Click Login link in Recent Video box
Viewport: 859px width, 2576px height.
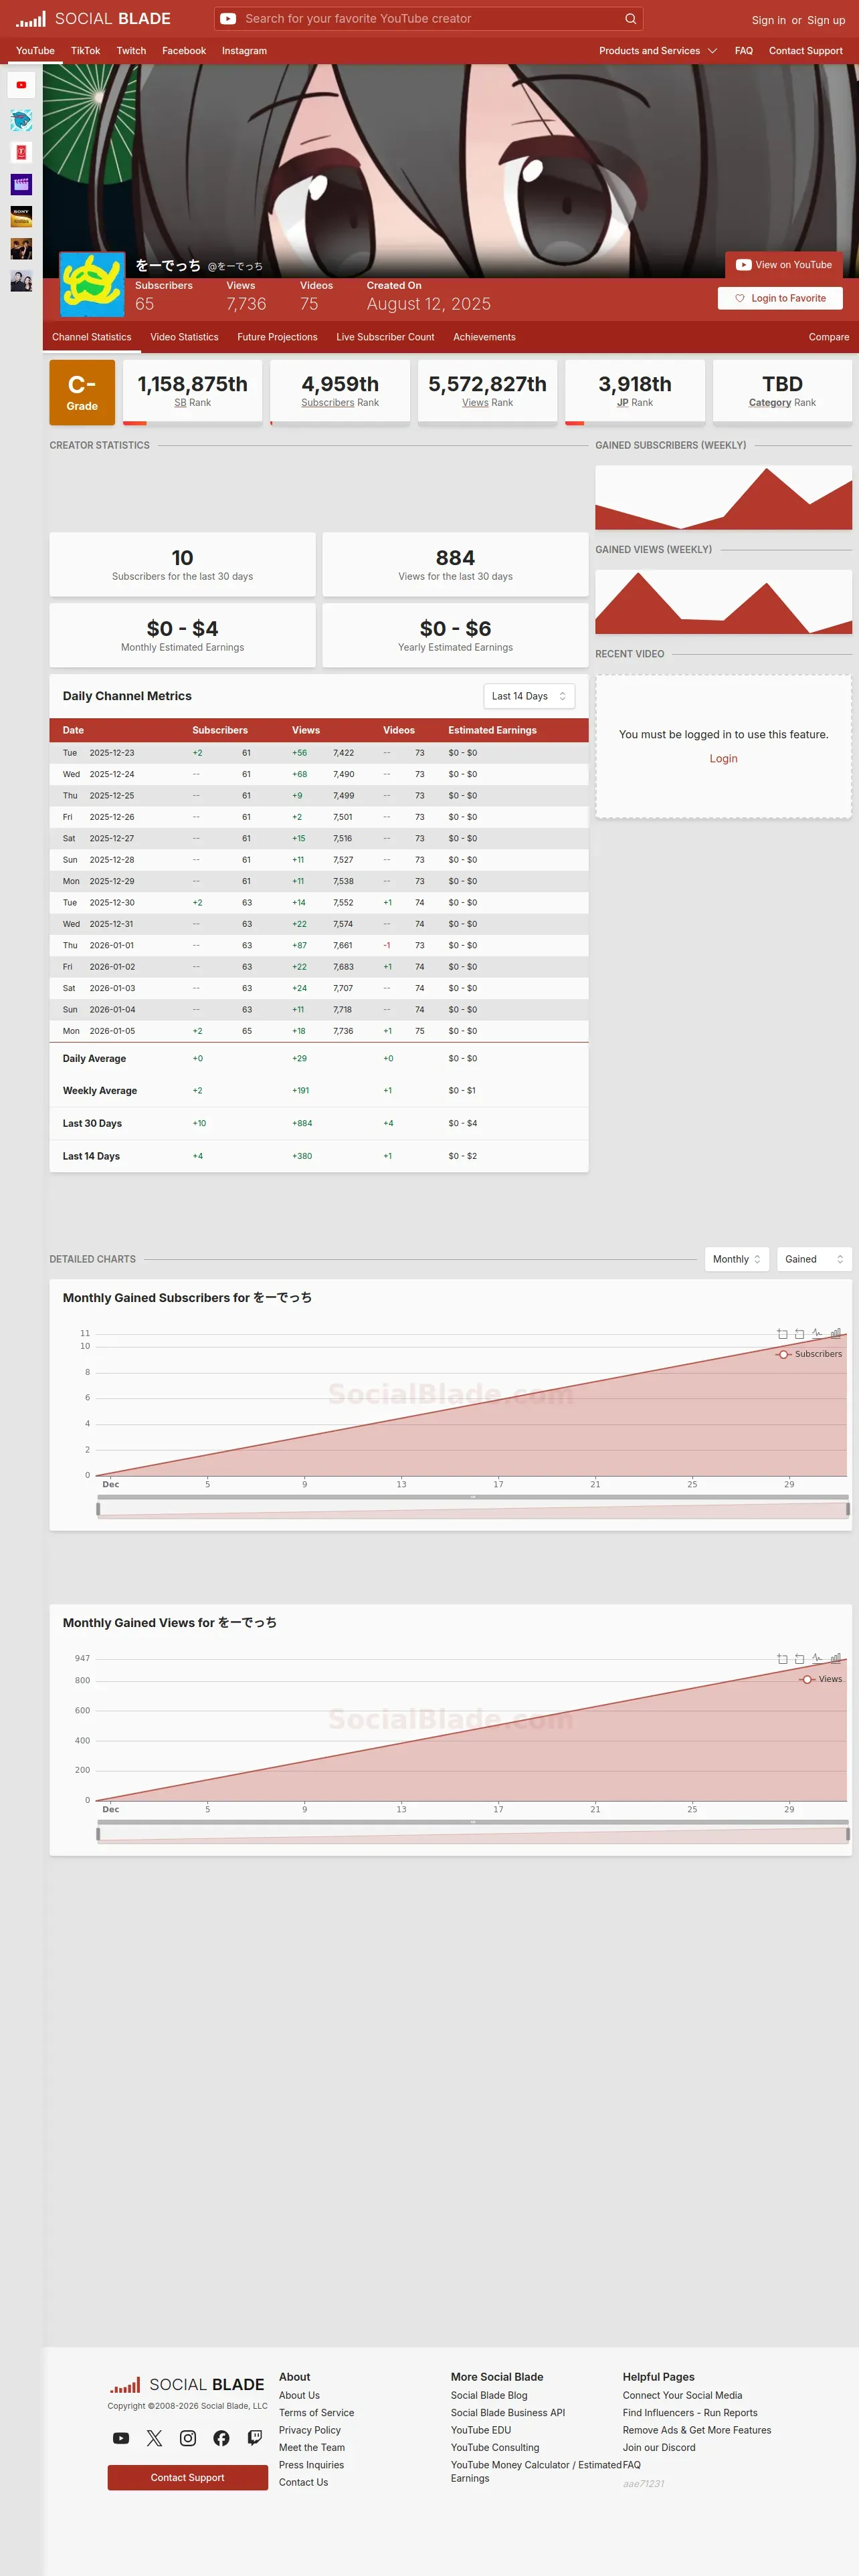coord(724,759)
